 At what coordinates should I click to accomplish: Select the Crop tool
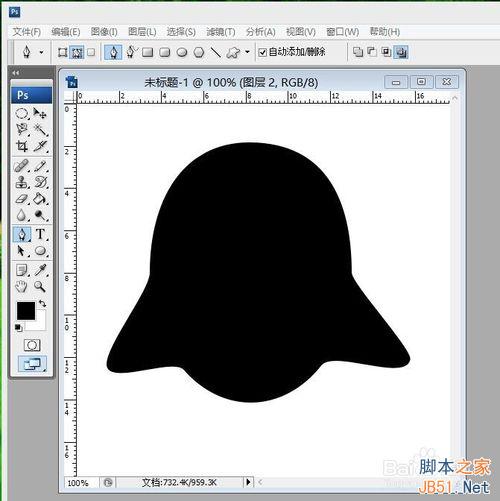point(22,146)
